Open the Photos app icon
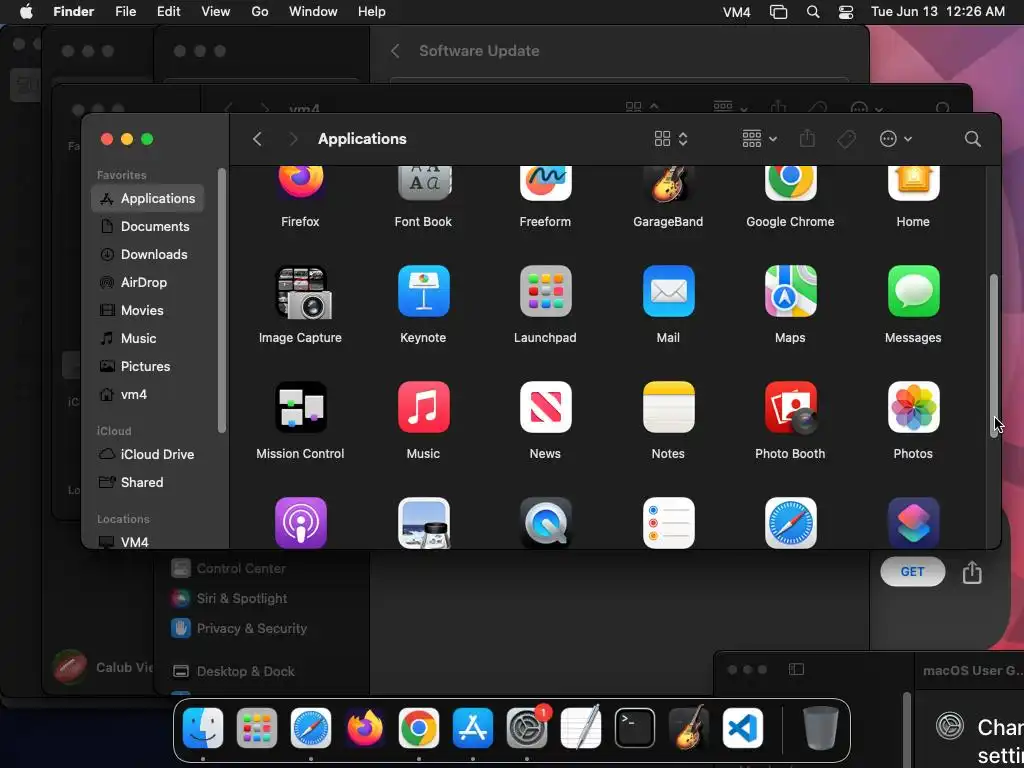The image size is (1024, 768). (913, 407)
